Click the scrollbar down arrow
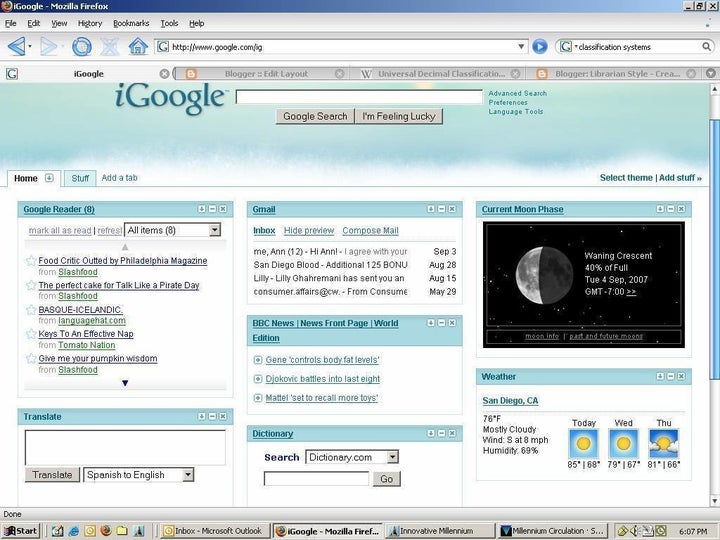Screen dimensions: 720x540 pos(714,501)
